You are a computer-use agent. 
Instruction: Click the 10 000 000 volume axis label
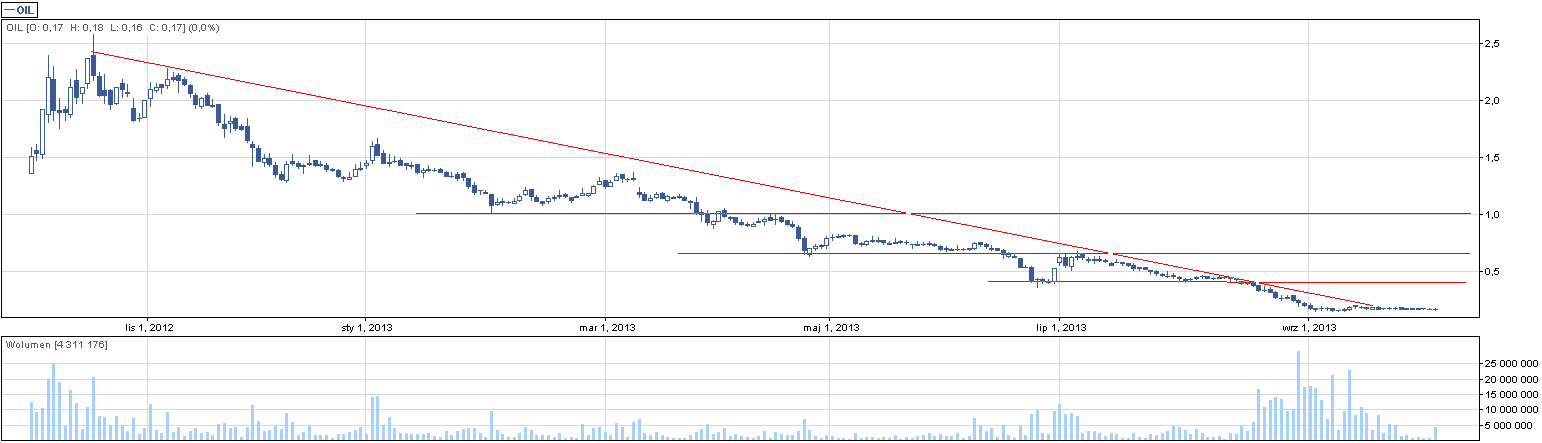[1510, 410]
